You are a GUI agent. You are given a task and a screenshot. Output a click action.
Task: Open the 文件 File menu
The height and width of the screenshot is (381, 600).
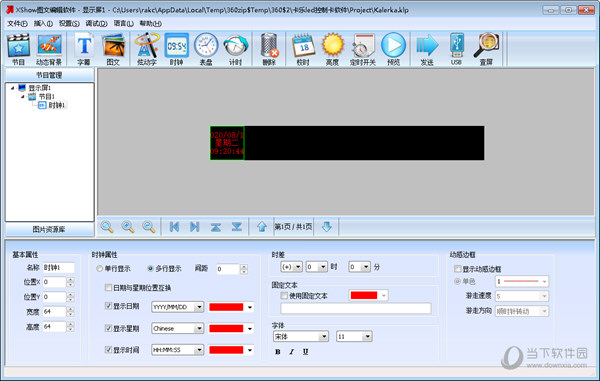(x=18, y=24)
